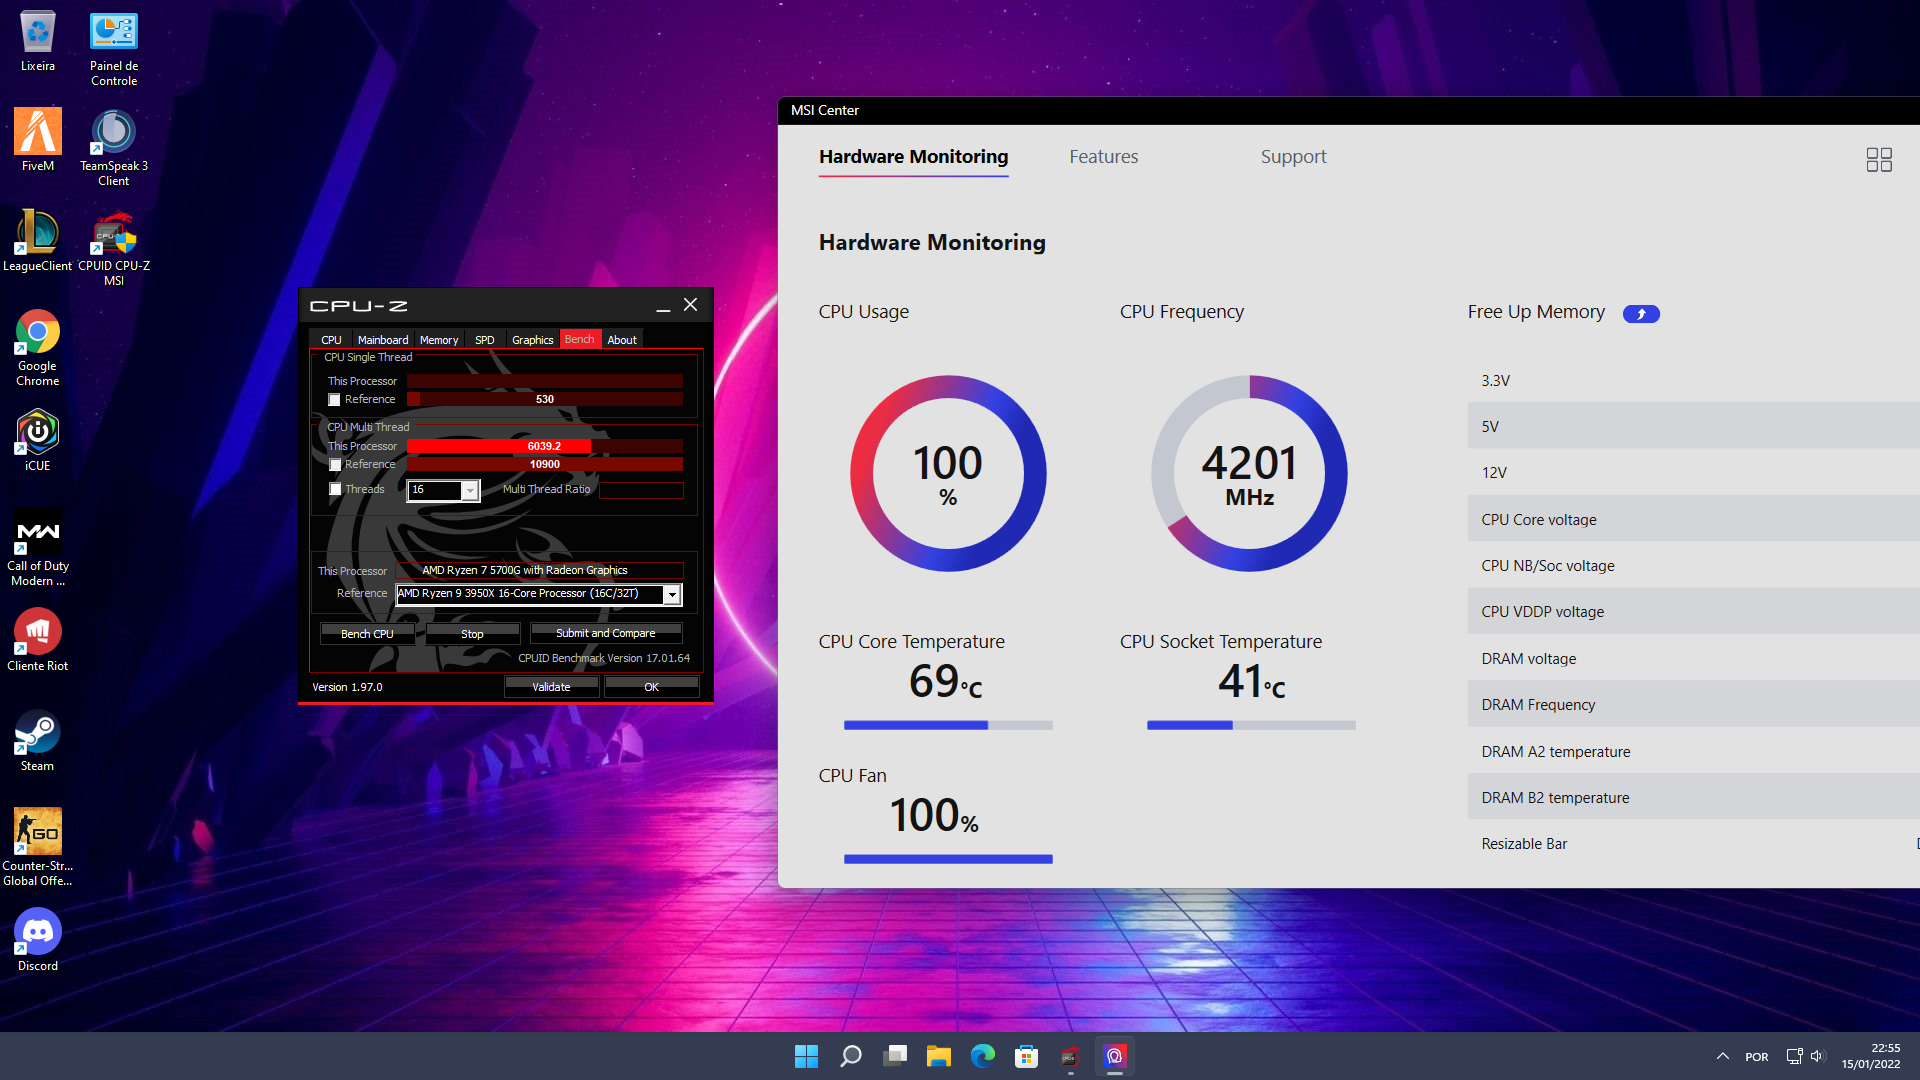Click the Submit and Compare button
Screen dimensions: 1920x1080
[x=605, y=634]
